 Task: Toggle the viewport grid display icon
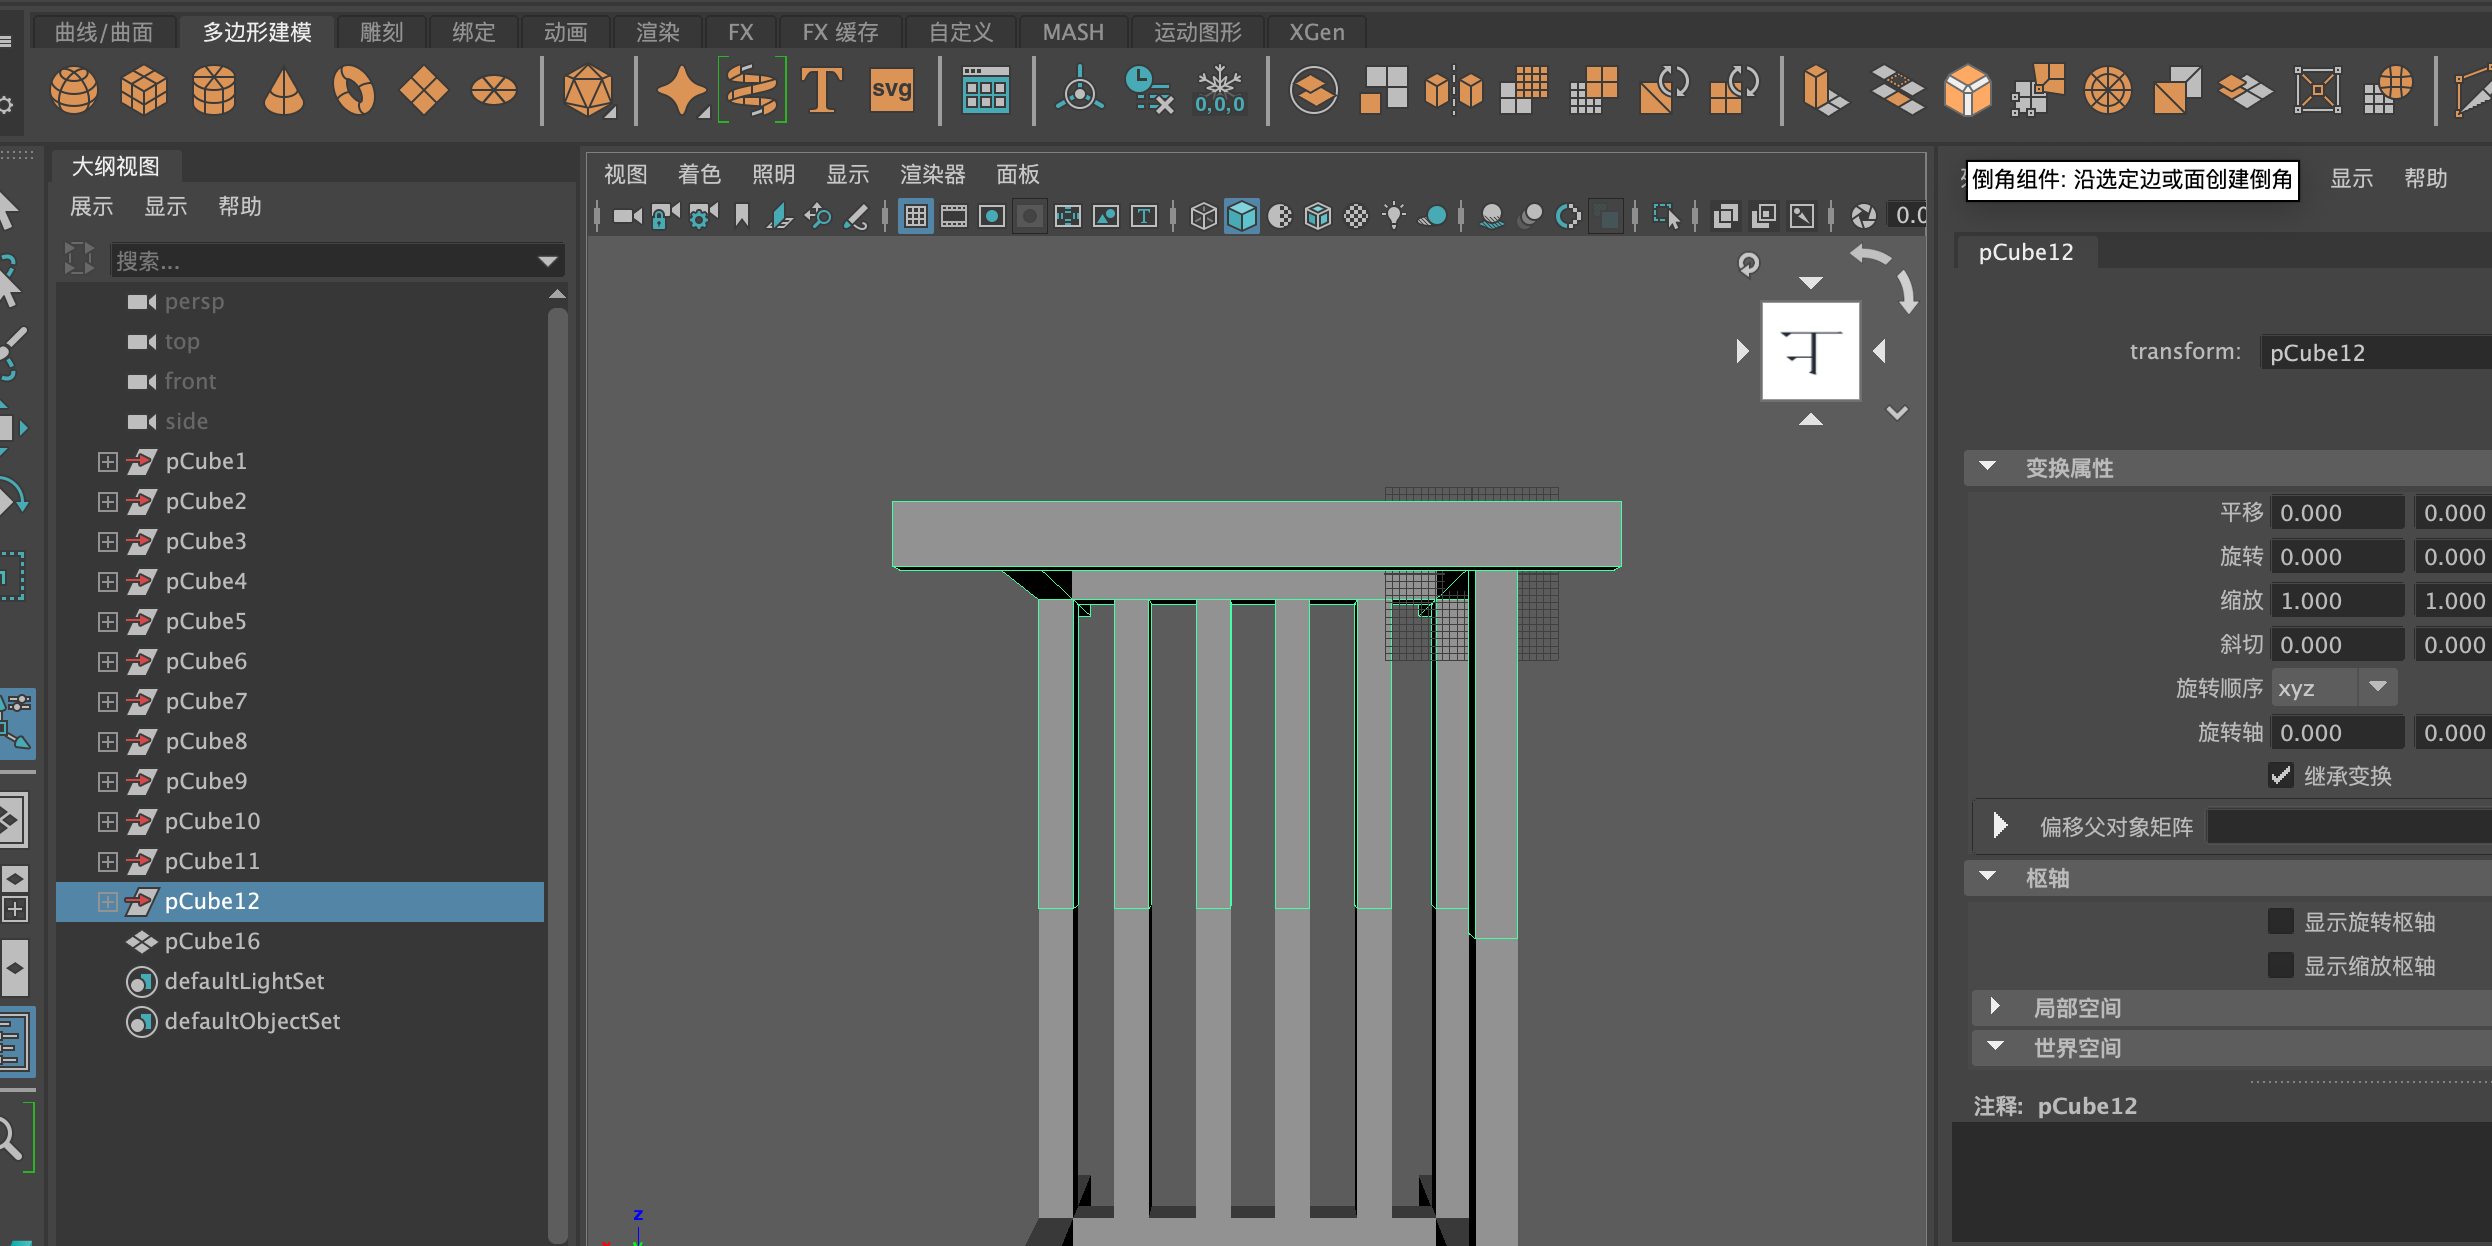point(915,216)
